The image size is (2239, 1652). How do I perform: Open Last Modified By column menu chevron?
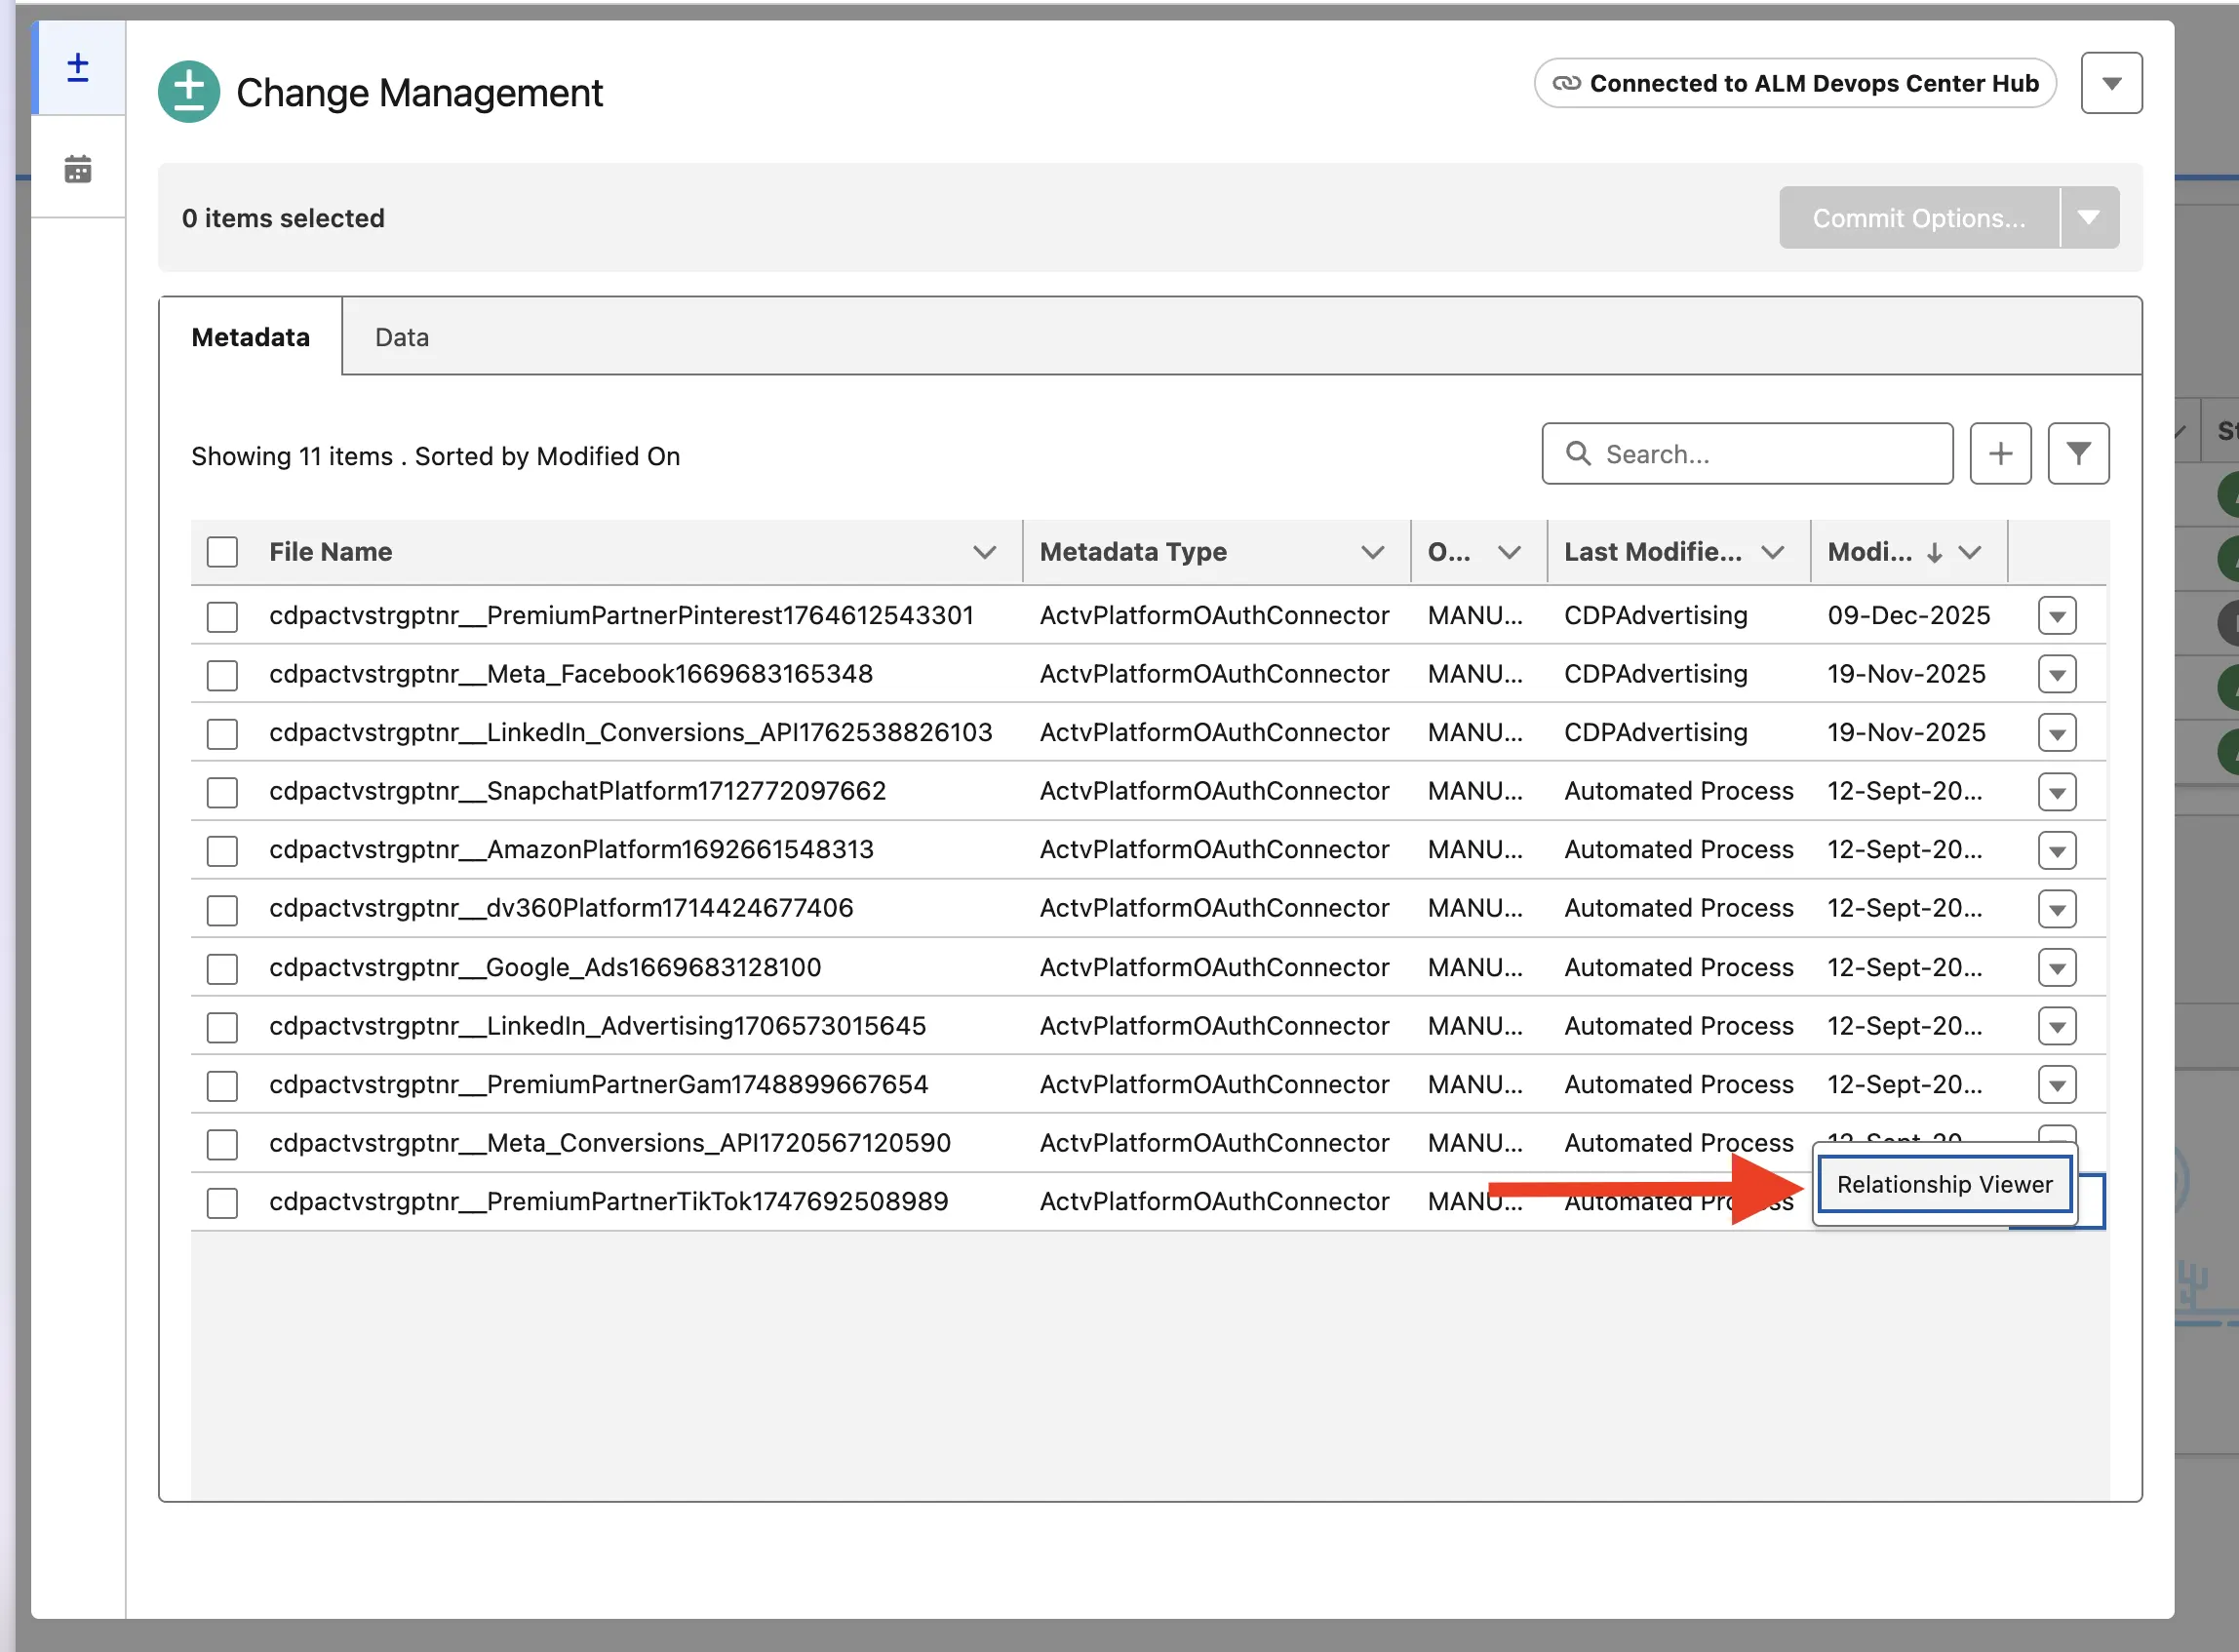coord(1772,552)
